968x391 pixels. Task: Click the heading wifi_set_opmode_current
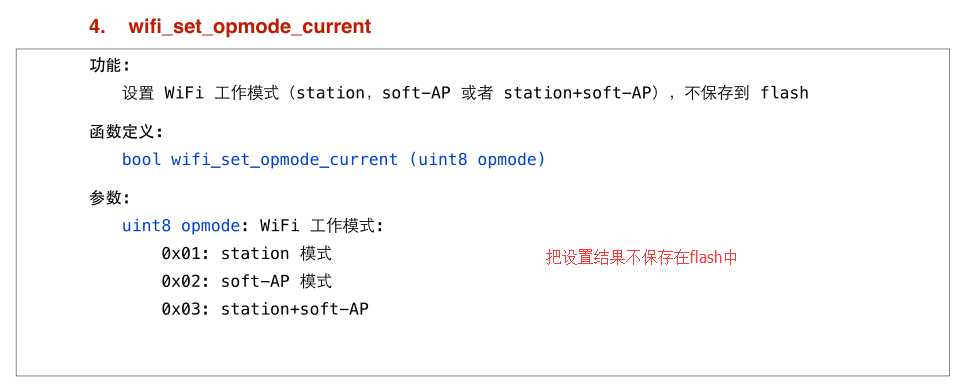pyautogui.click(x=250, y=27)
